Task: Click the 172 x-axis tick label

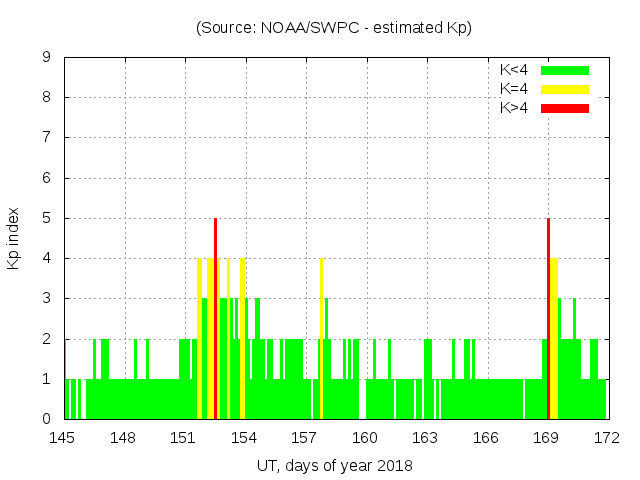Action: [606, 437]
